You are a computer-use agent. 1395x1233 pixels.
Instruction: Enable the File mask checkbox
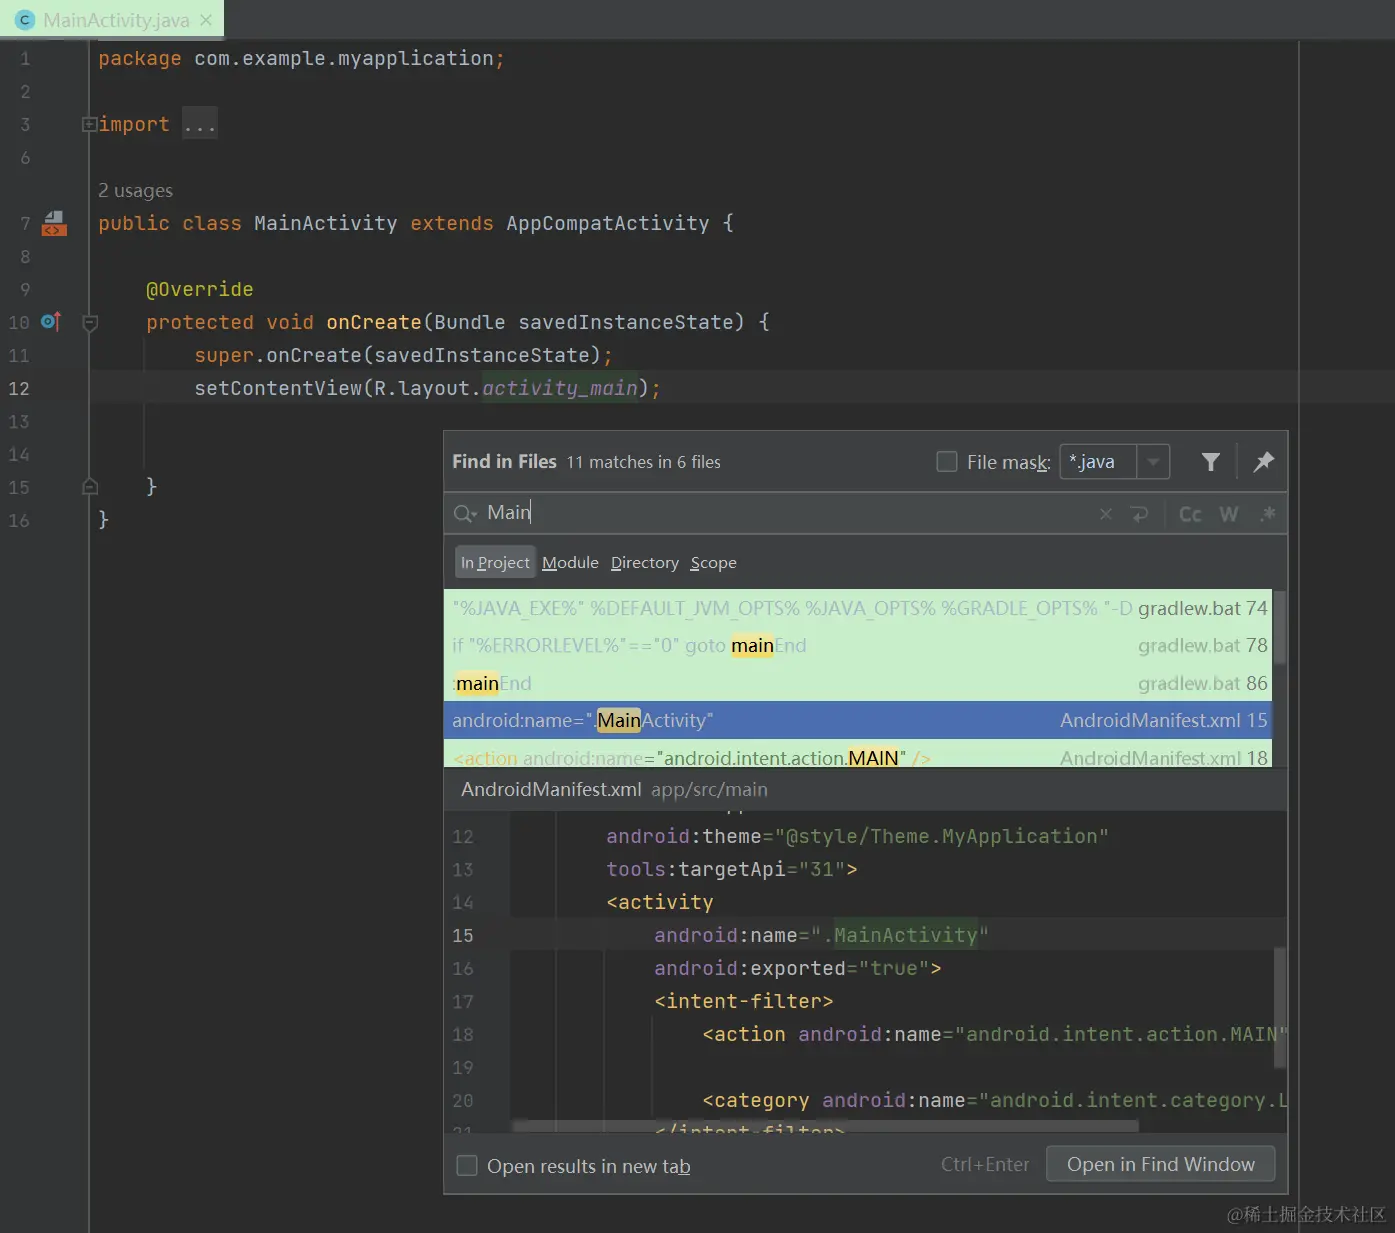[x=946, y=461]
